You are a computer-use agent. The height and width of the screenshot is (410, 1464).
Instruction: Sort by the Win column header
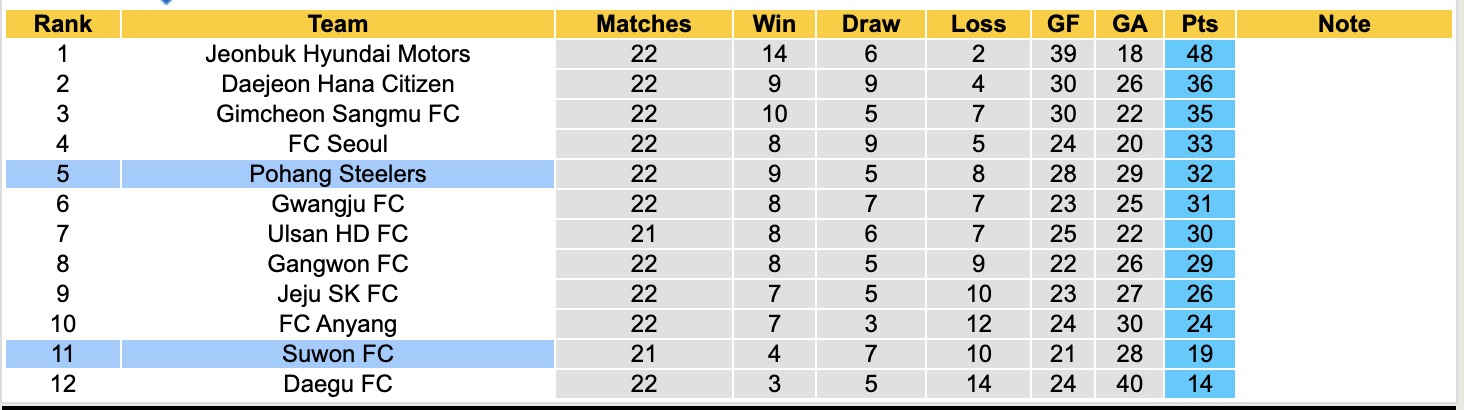click(774, 24)
